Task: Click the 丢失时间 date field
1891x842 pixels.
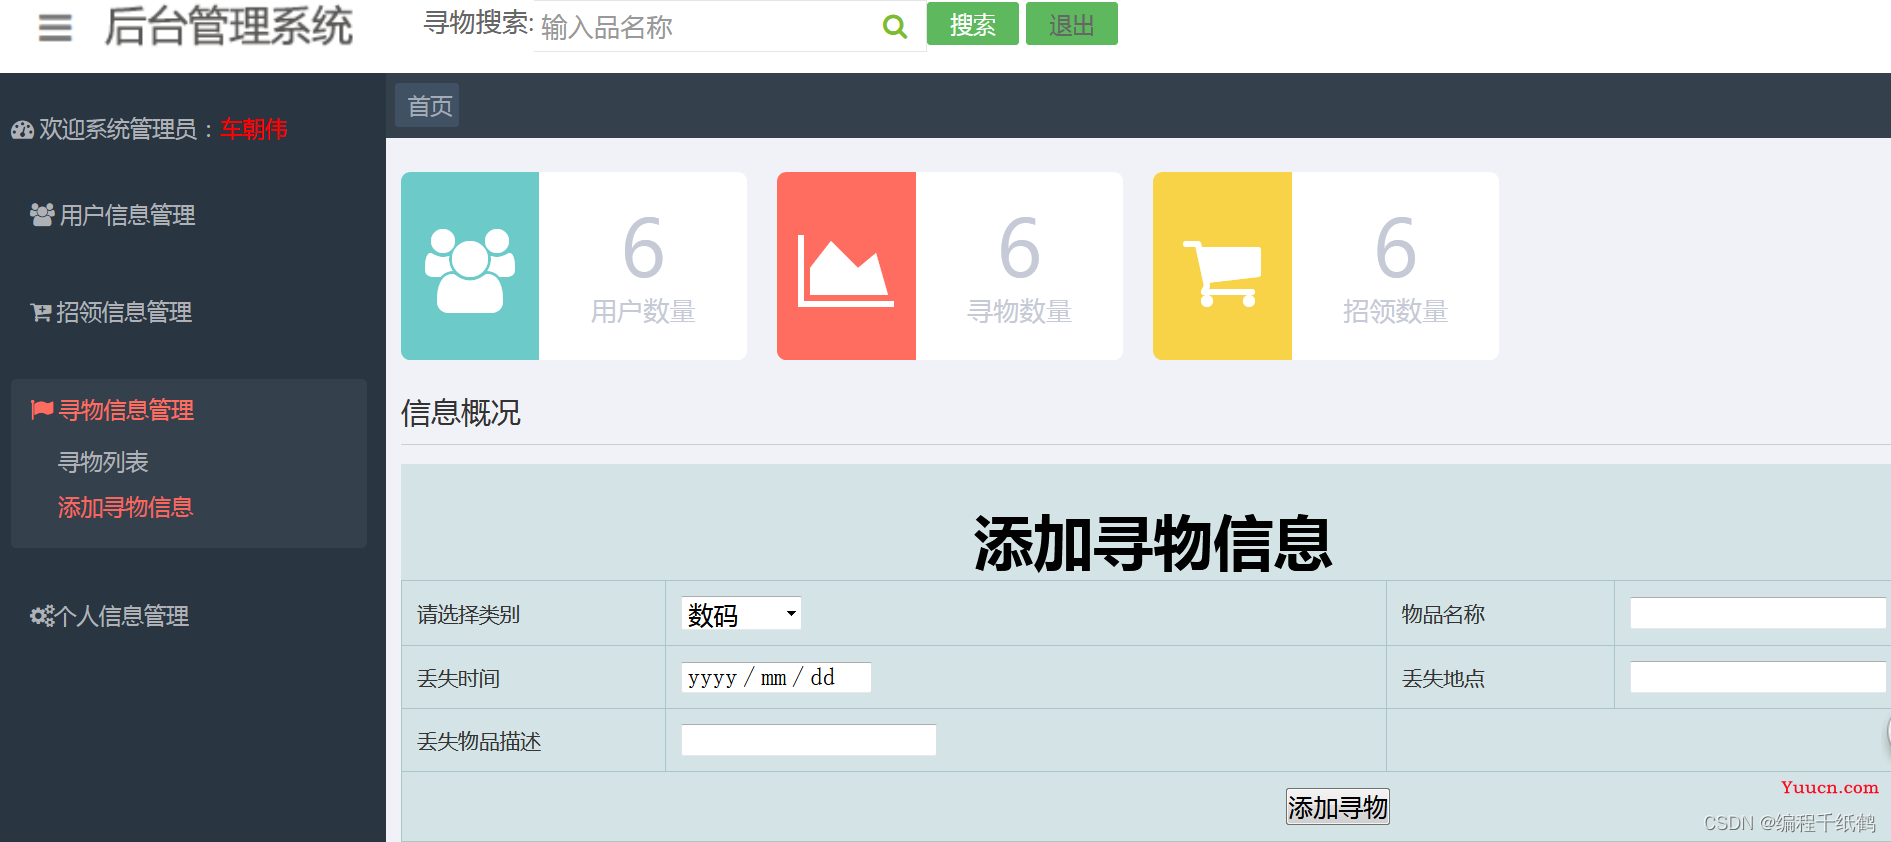Action: tap(776, 678)
